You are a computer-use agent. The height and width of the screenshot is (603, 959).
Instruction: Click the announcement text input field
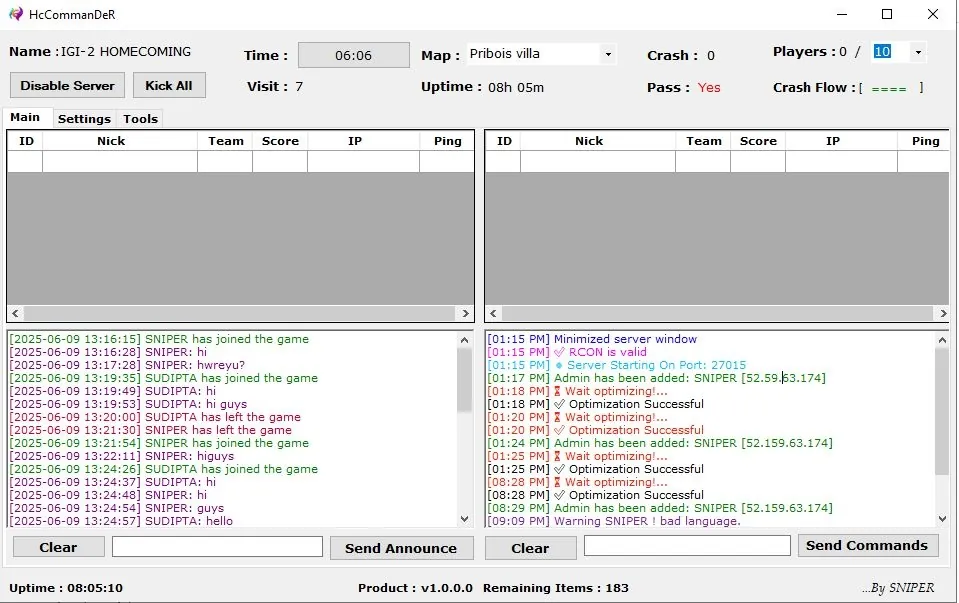coord(216,546)
